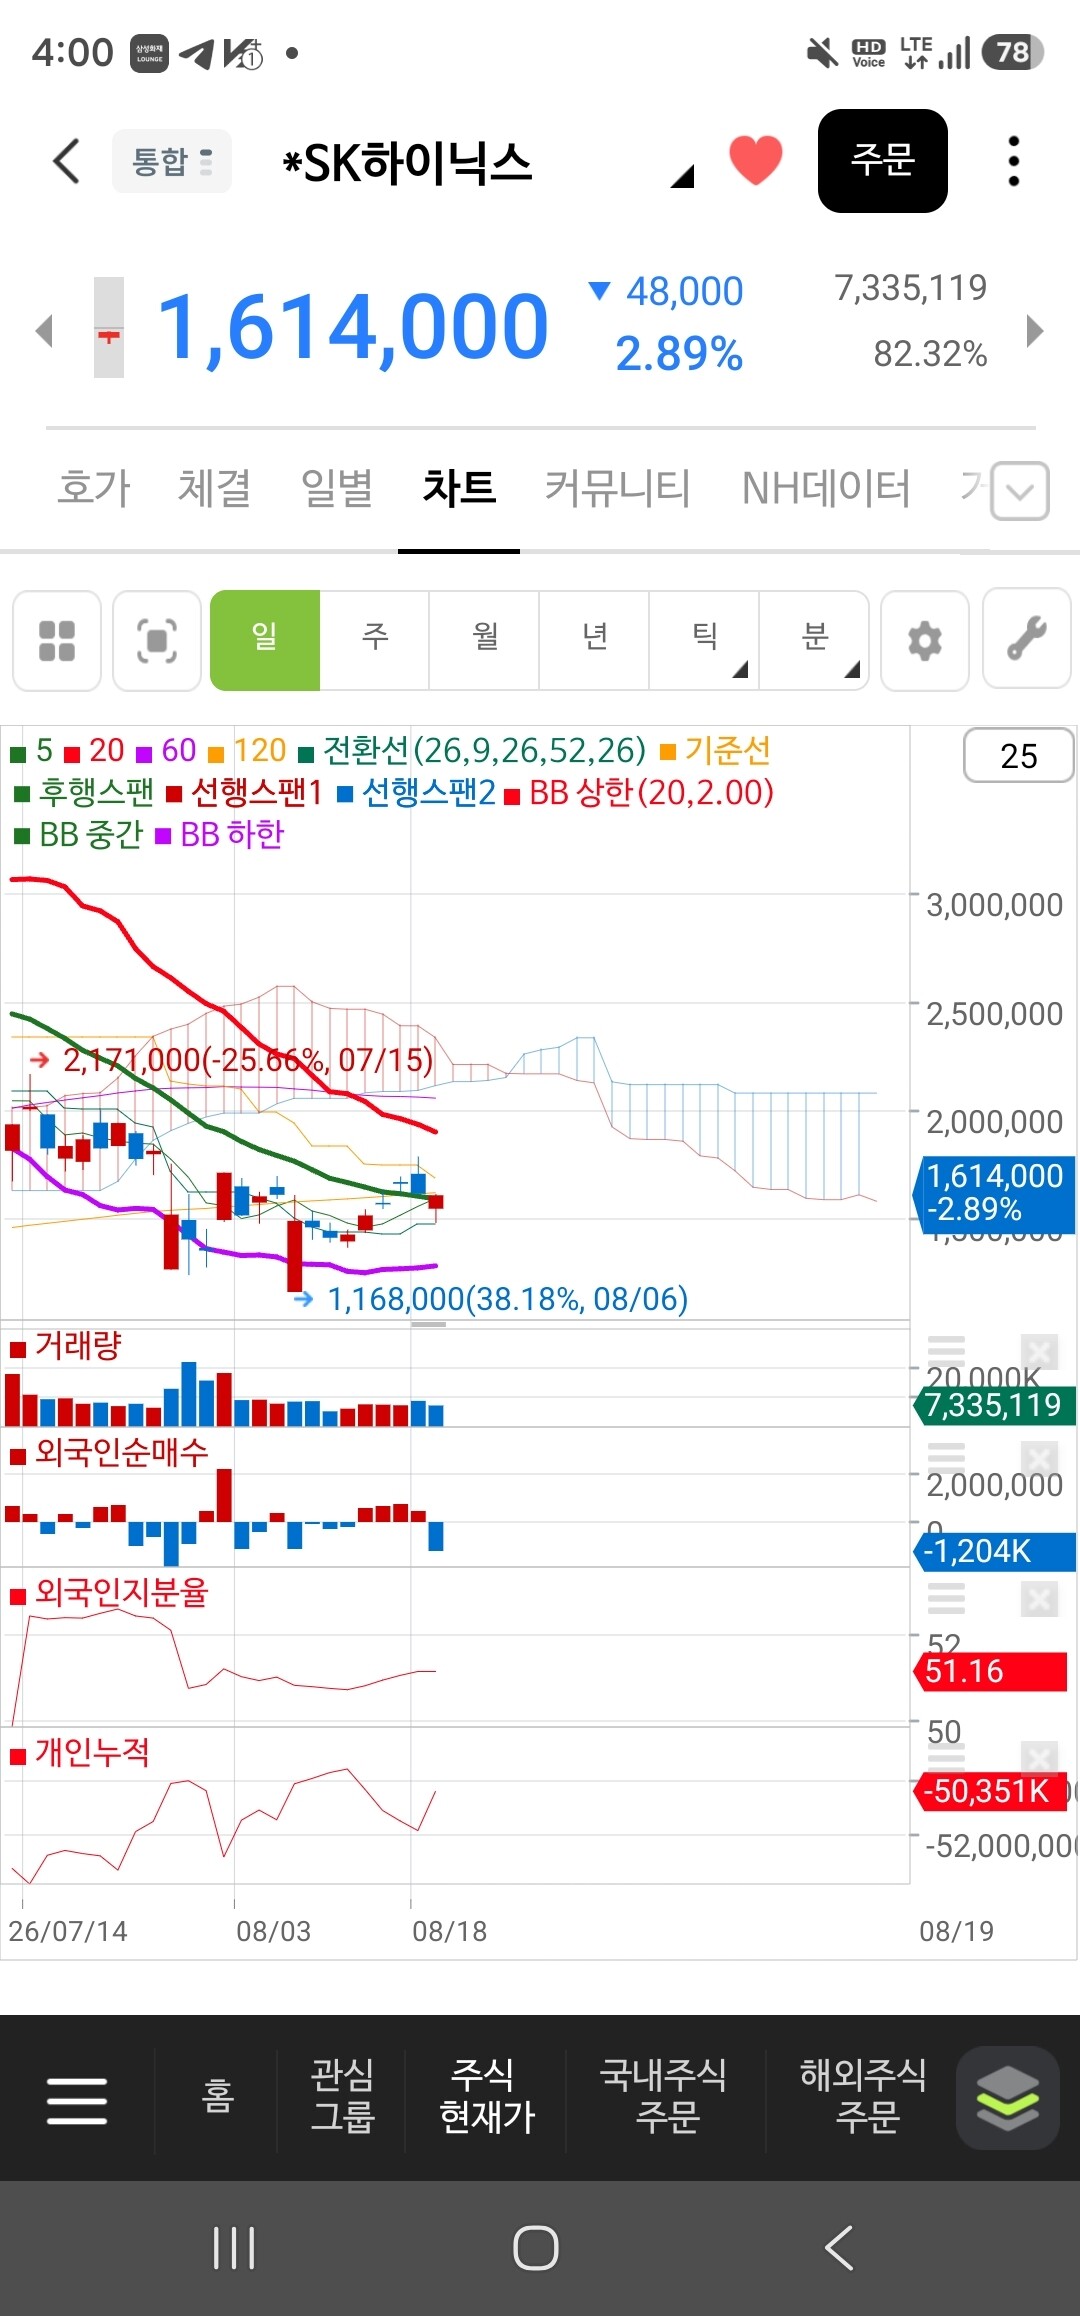This screenshot has width=1080, height=2316.
Task: Tap the 거래량 panel reorder handle
Action: [946, 1350]
